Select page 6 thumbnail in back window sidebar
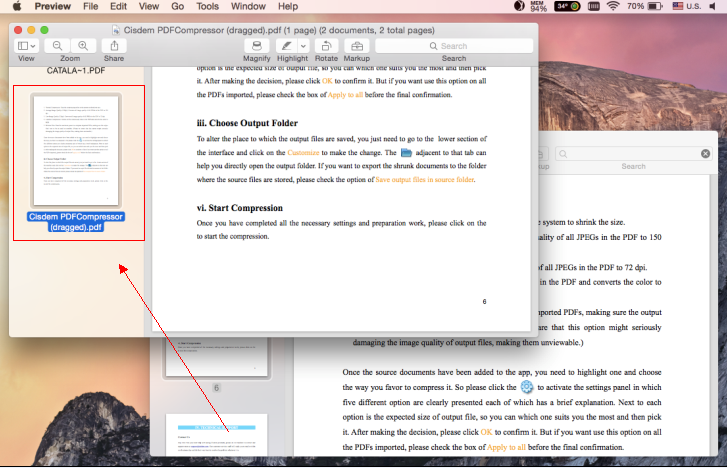This screenshot has width=727, height=468. 217,357
